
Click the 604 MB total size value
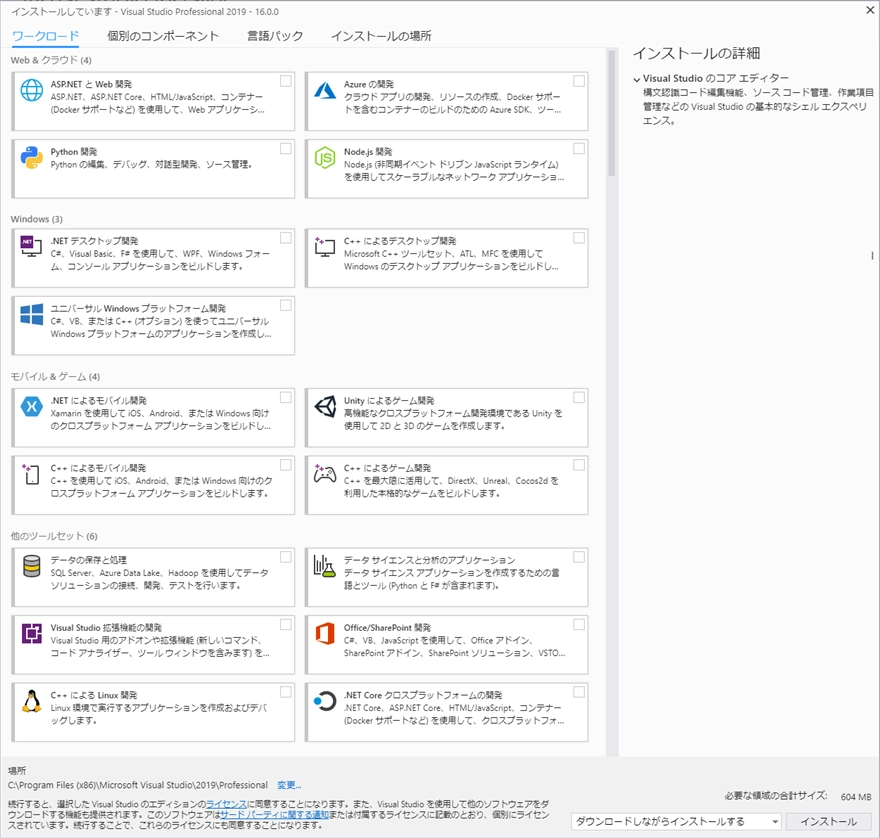856,797
